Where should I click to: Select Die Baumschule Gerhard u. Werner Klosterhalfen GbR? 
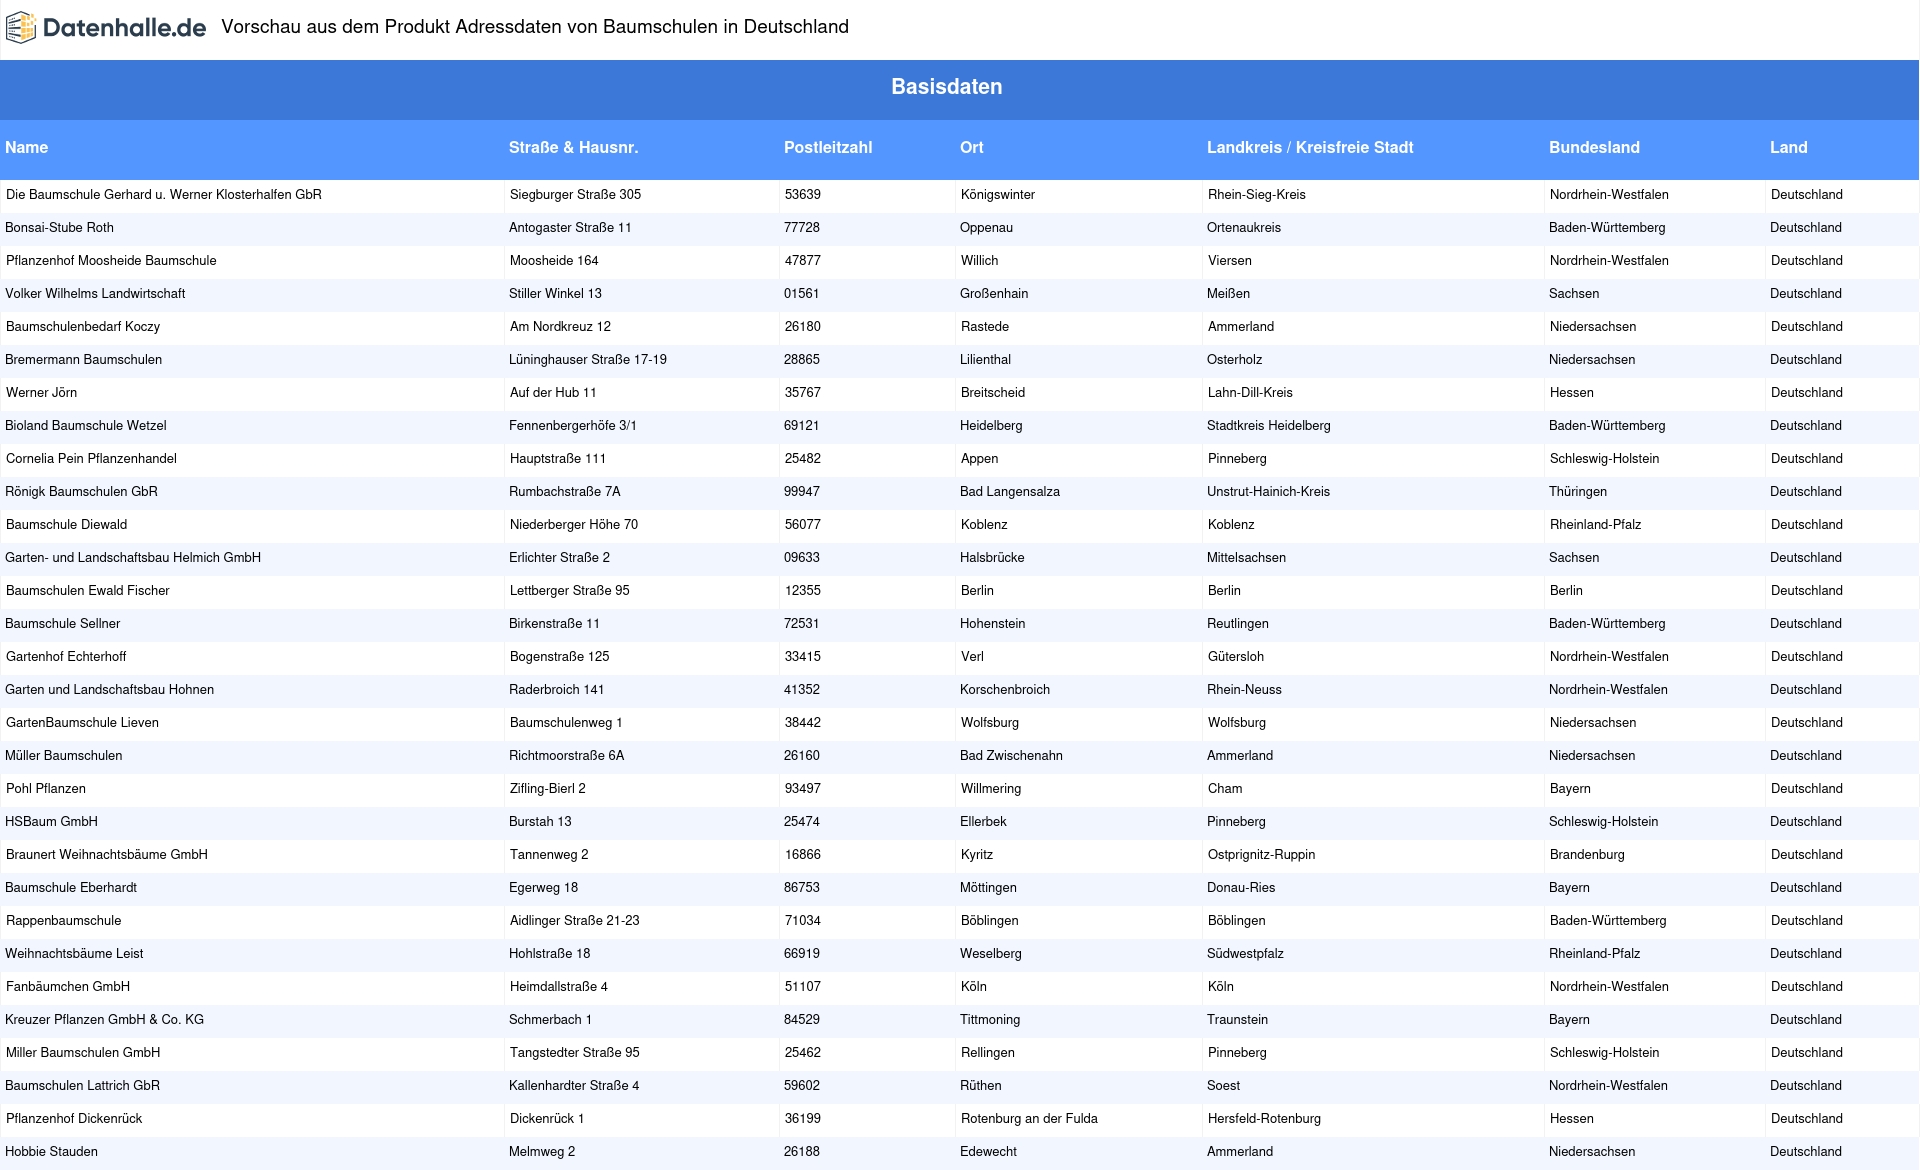tap(164, 195)
